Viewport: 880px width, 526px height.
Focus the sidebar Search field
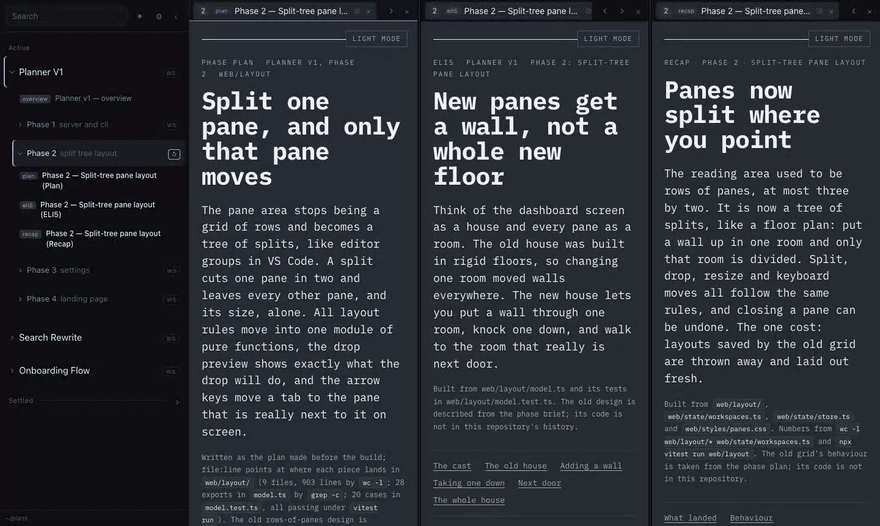[66, 16]
